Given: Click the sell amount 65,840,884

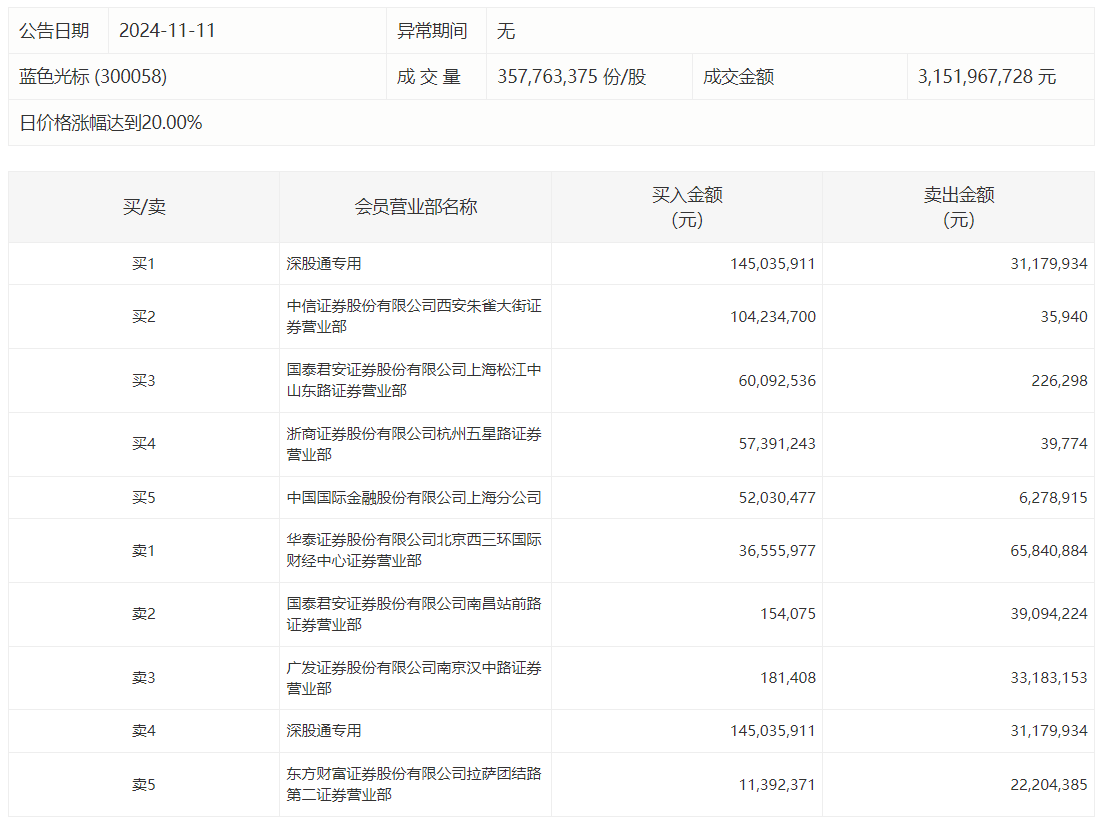Looking at the screenshot, I should tap(1045, 551).
